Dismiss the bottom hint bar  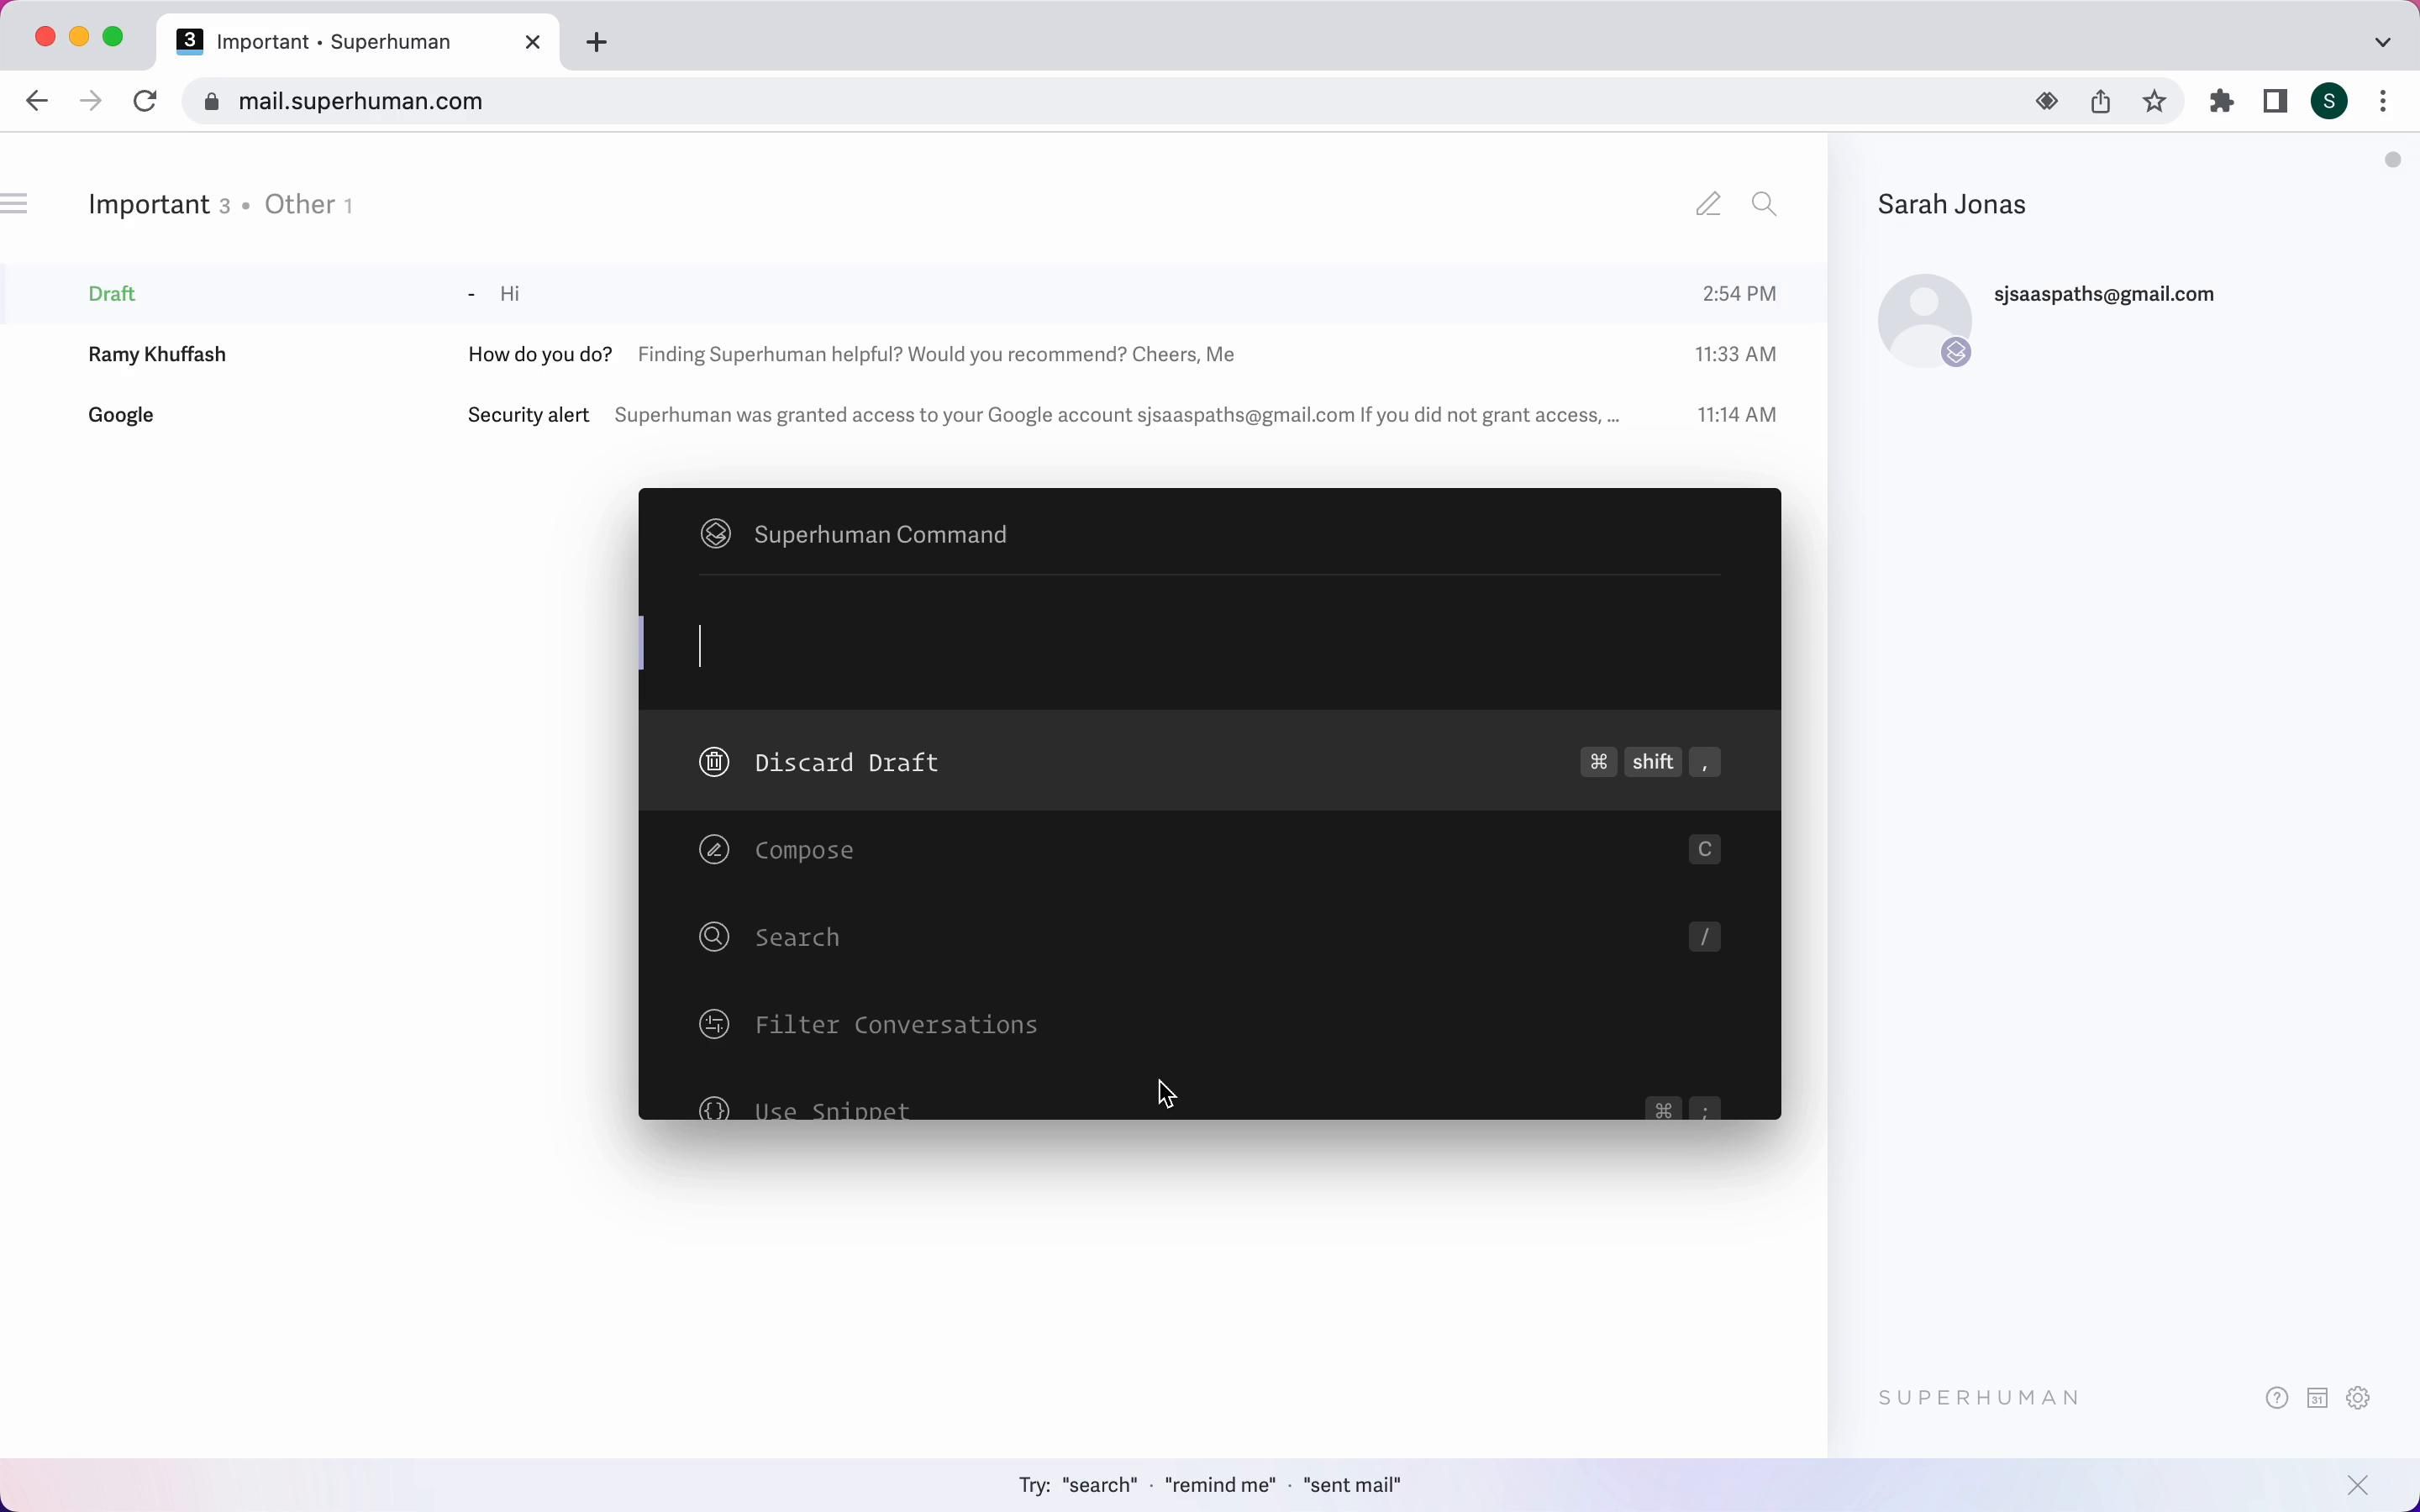pos(2359,1485)
